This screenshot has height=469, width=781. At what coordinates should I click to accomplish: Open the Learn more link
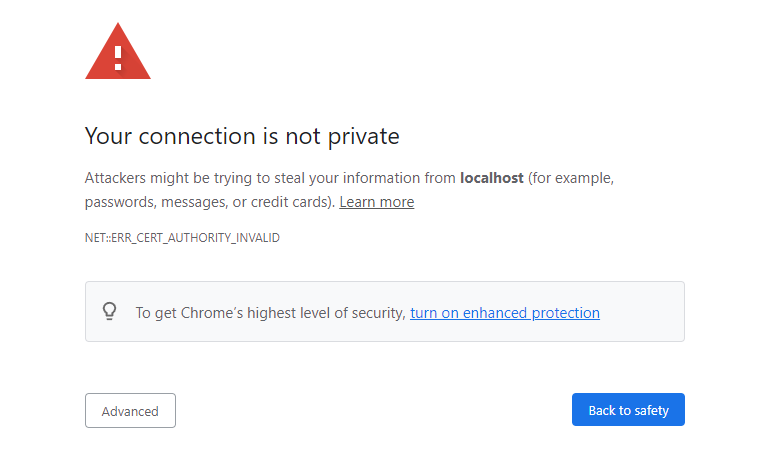377,202
